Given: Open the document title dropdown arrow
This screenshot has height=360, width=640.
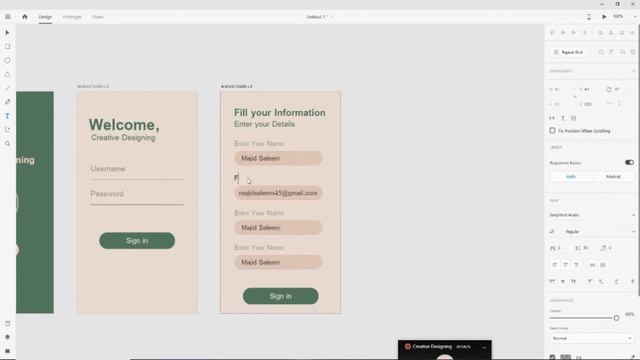Looking at the screenshot, I should (331, 17).
